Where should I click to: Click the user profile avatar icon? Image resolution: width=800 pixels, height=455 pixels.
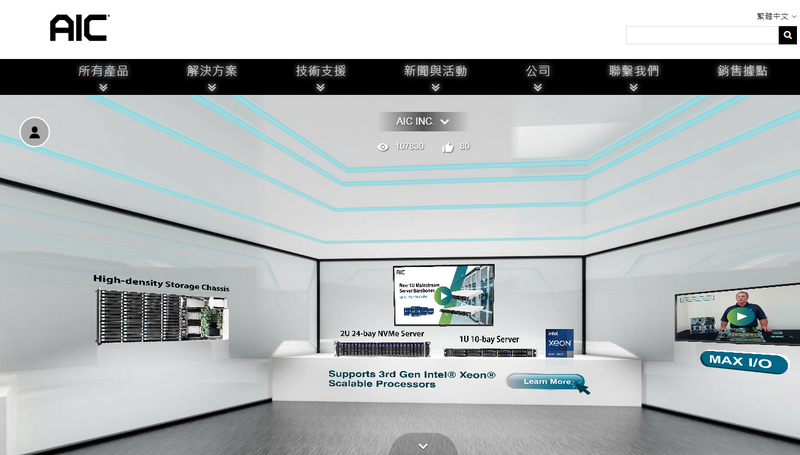[x=35, y=132]
